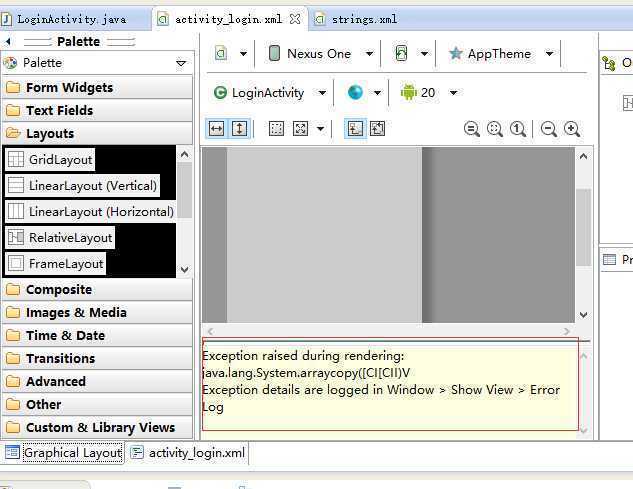Image resolution: width=633 pixels, height=489 pixels.
Task: Open the API level 20 dropdown
Action: pyautogui.click(x=453, y=93)
